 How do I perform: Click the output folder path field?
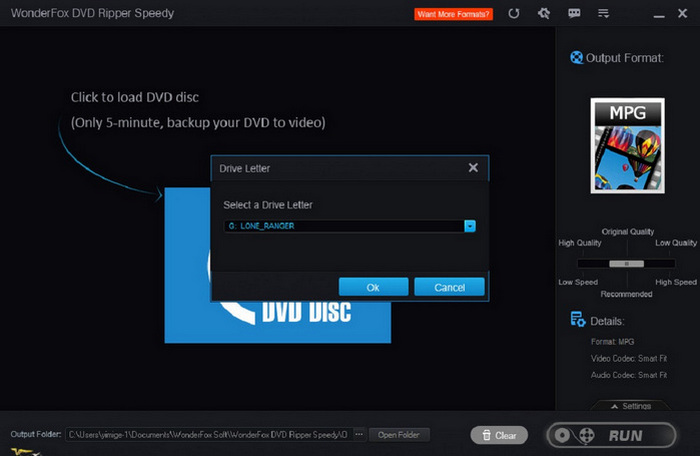208,435
